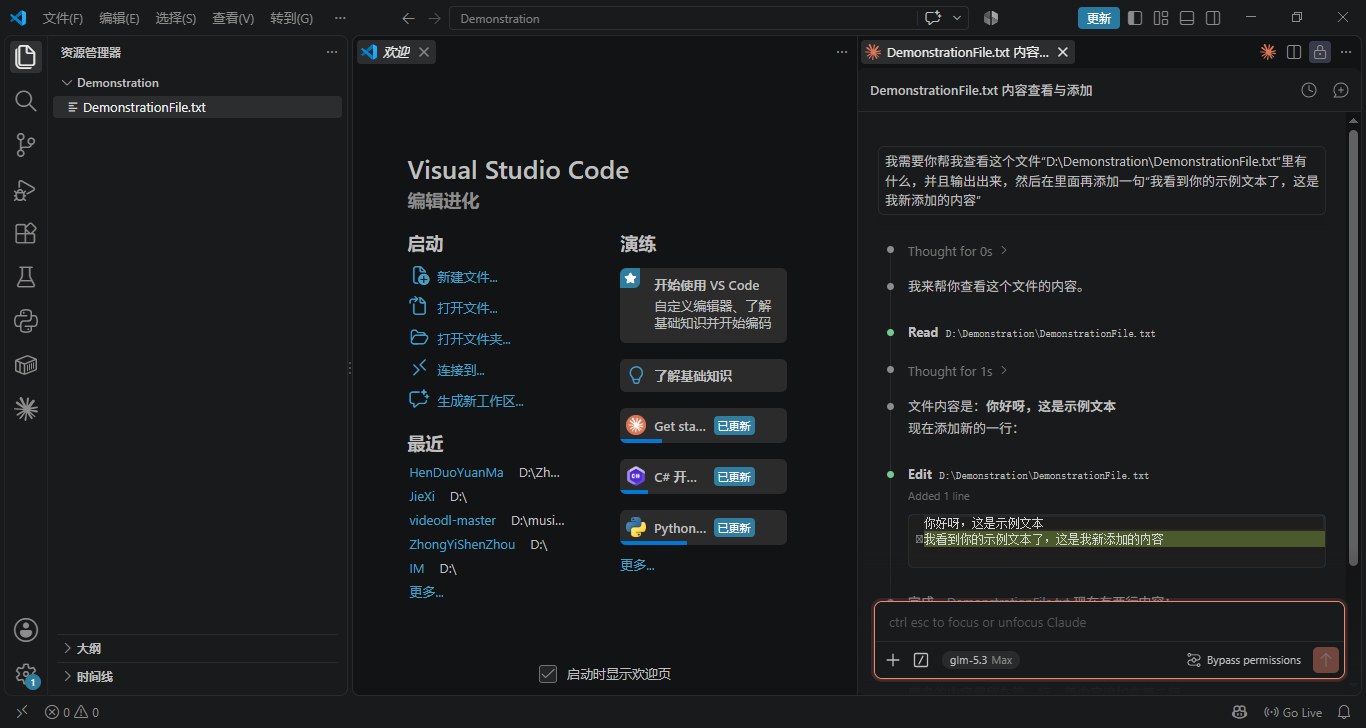Image resolution: width=1366 pixels, height=728 pixels.
Task: Click the Demonstration command center search box
Action: (x=682, y=18)
